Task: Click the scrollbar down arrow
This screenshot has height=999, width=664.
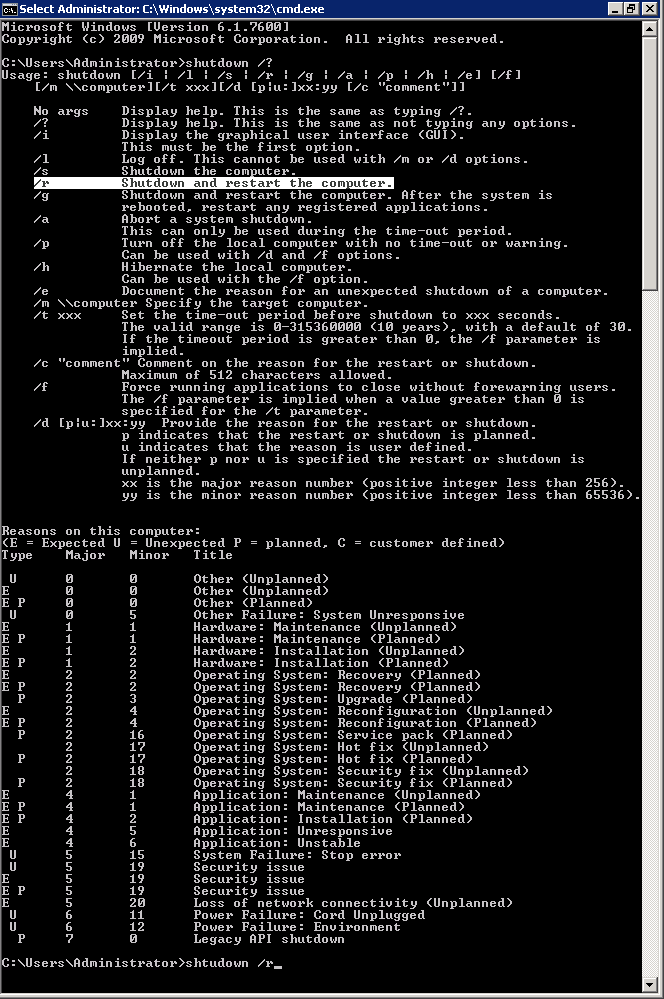Action: pyautogui.click(x=649, y=984)
